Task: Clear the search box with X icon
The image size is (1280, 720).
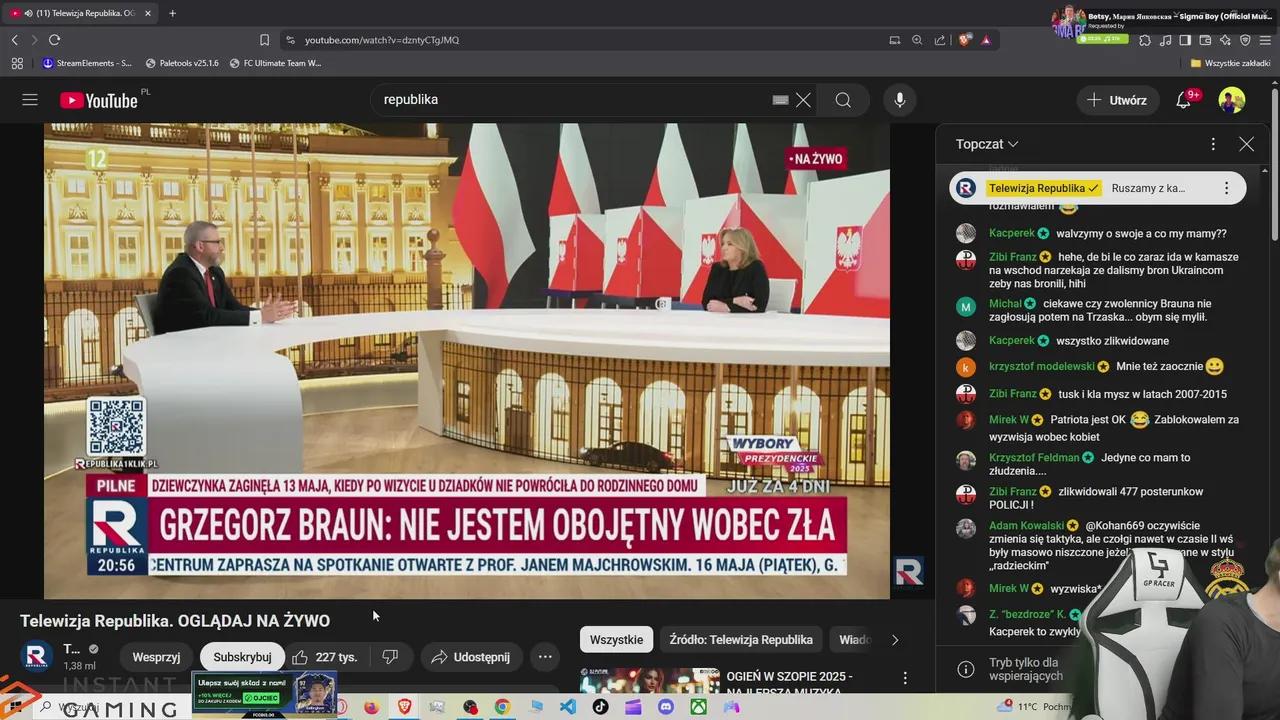Action: click(803, 100)
